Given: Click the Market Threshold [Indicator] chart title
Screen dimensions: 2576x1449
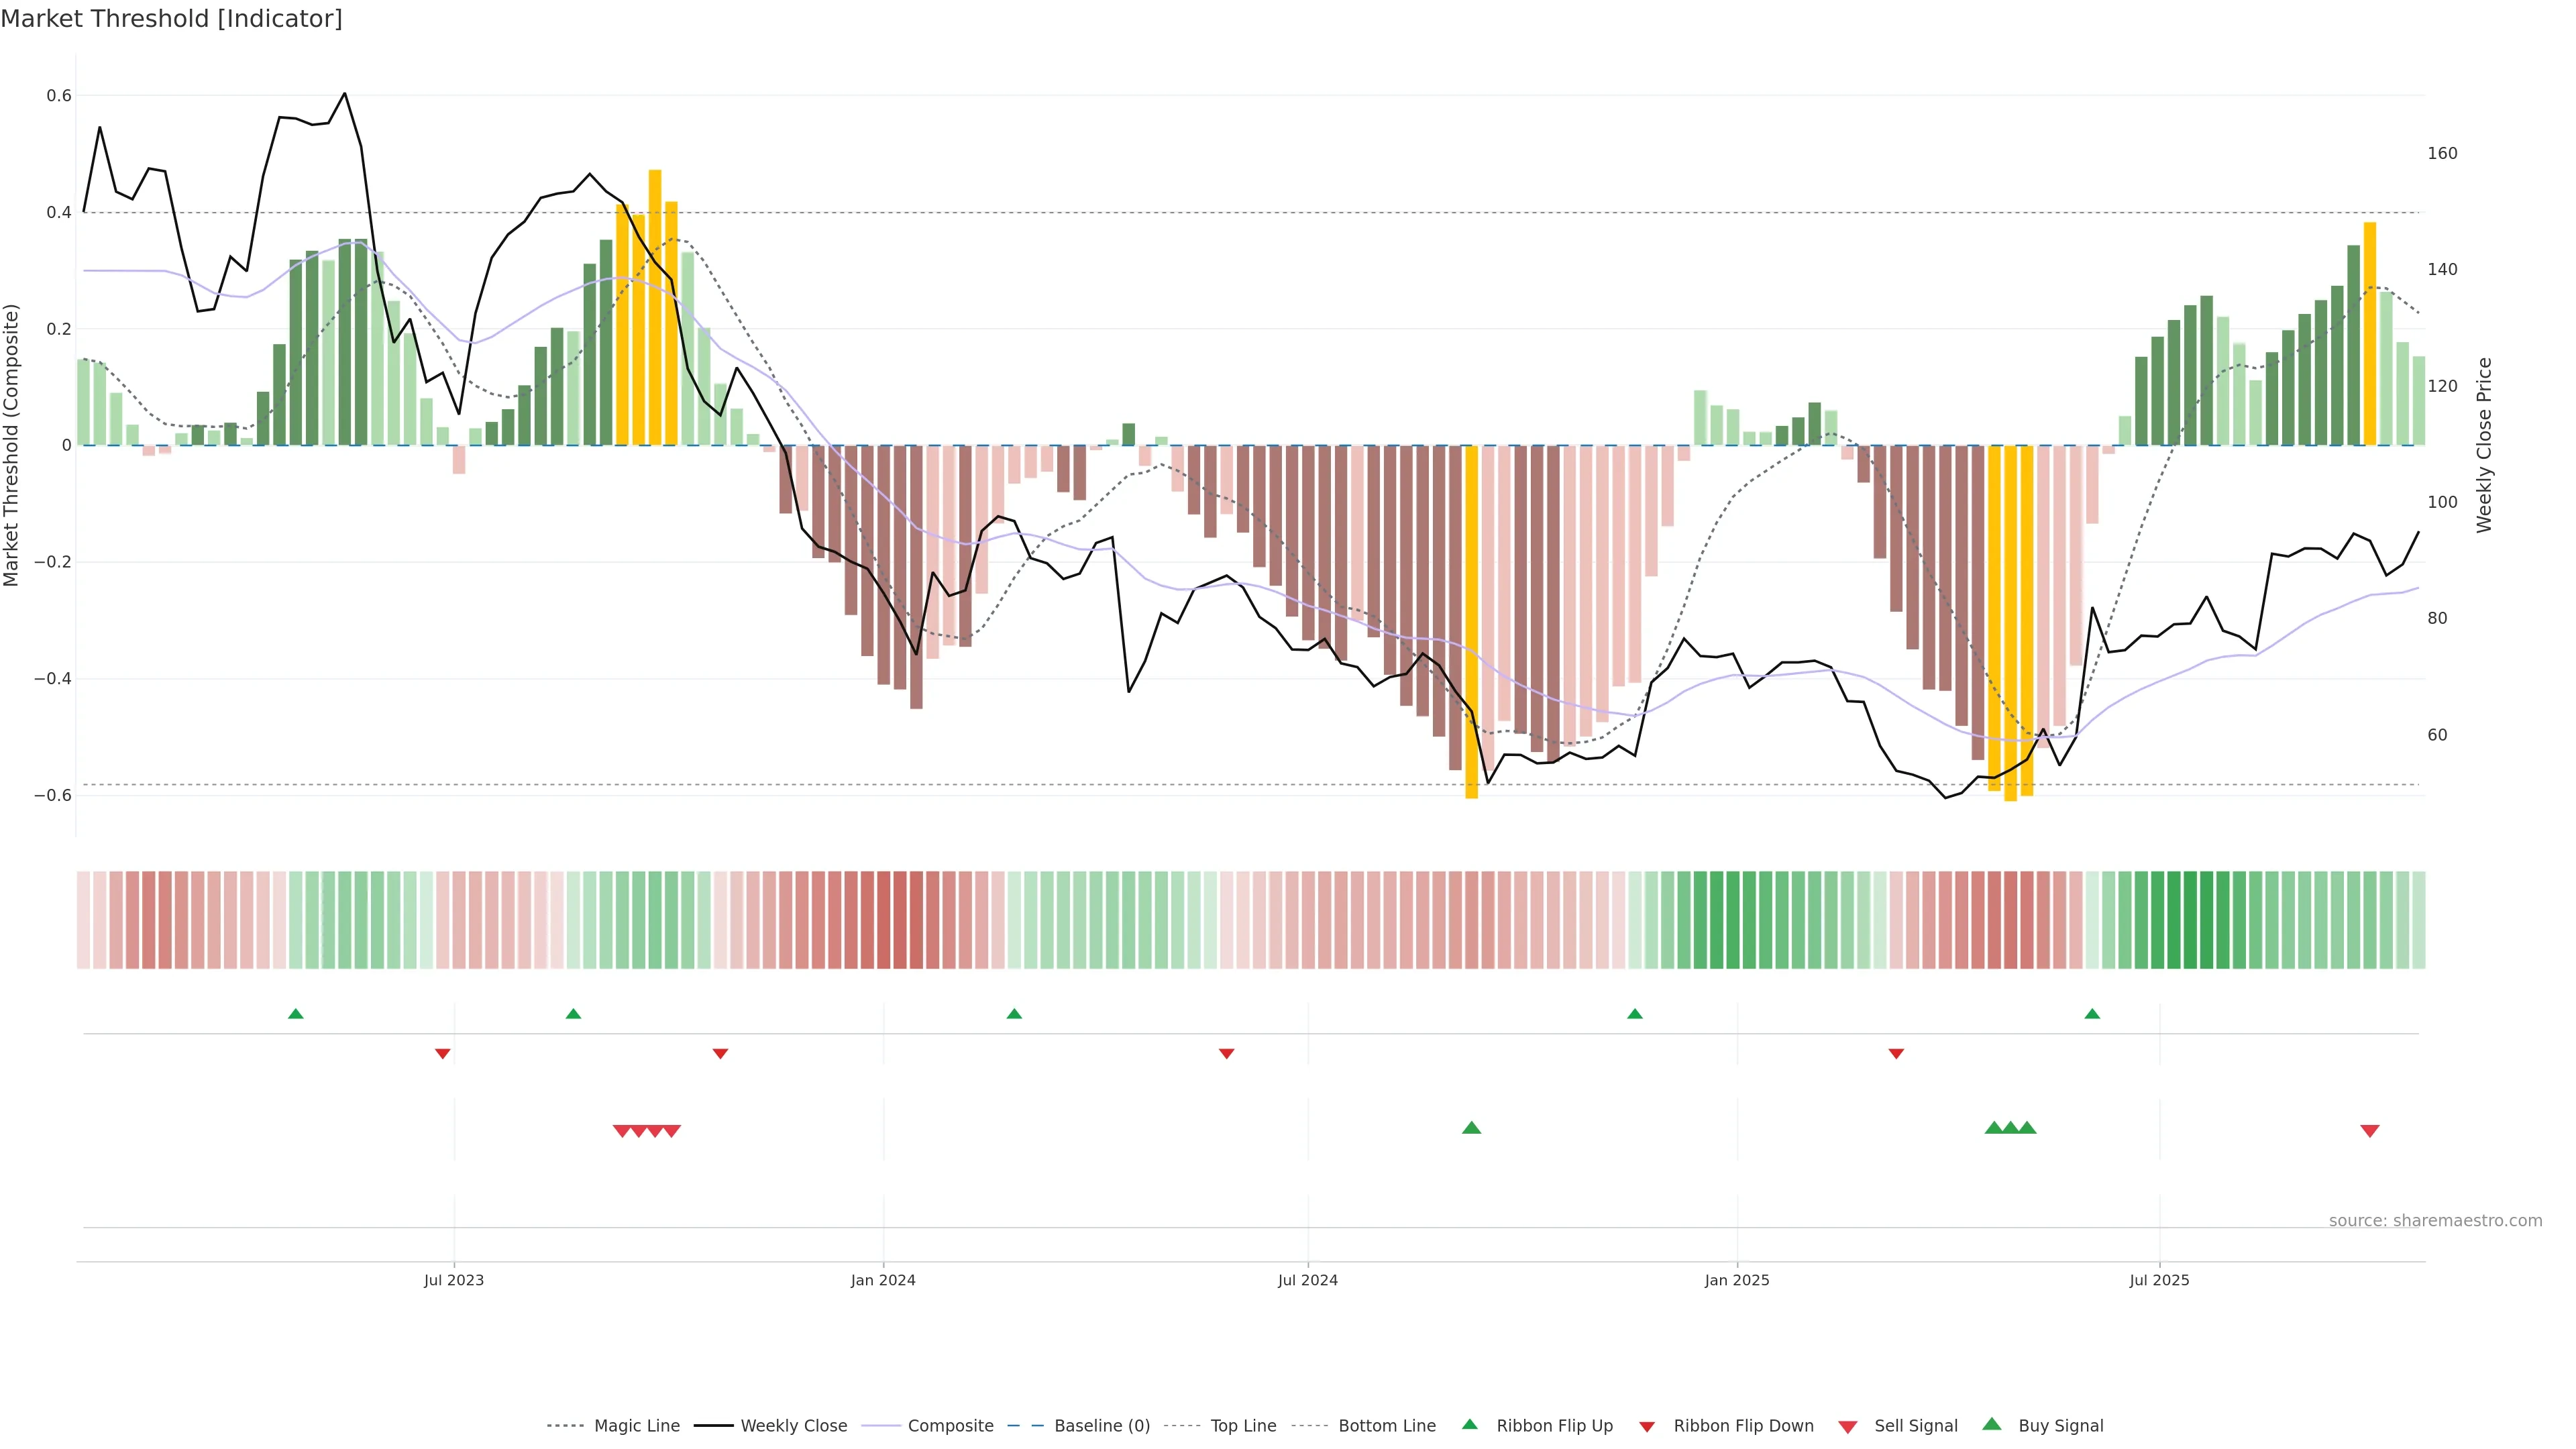Looking at the screenshot, I should (x=171, y=19).
